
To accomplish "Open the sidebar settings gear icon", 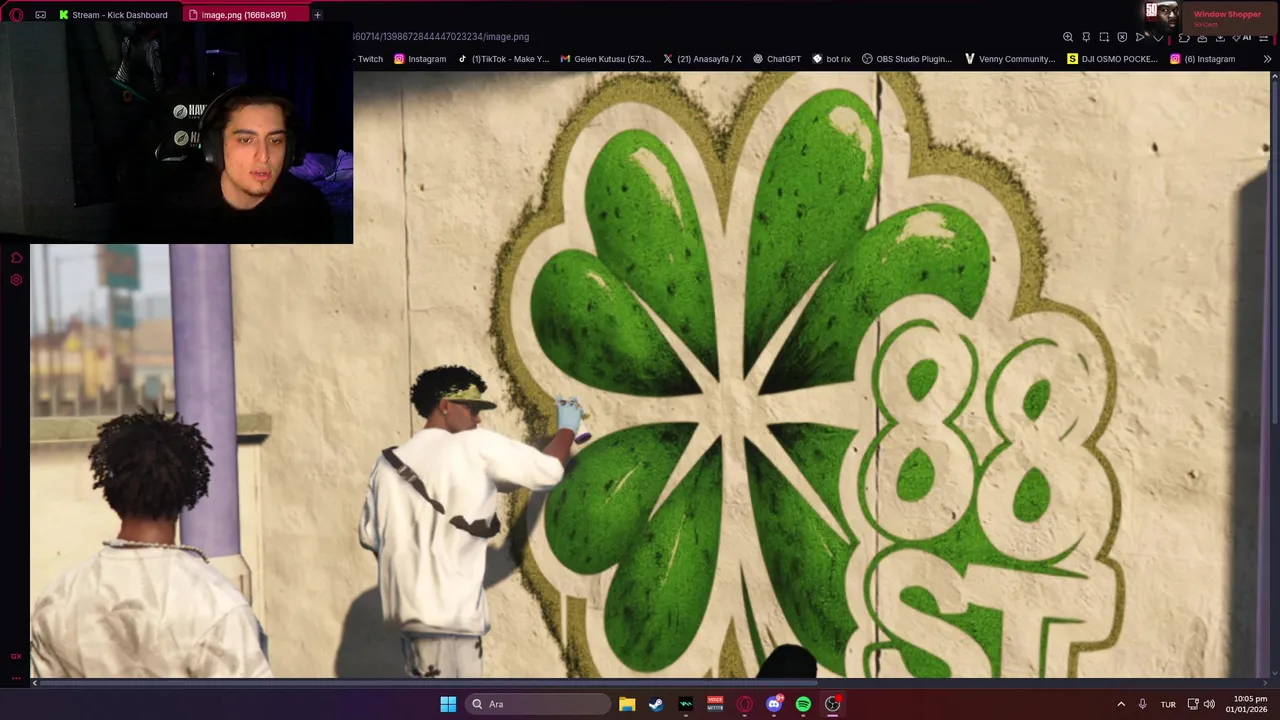I will [x=16, y=280].
